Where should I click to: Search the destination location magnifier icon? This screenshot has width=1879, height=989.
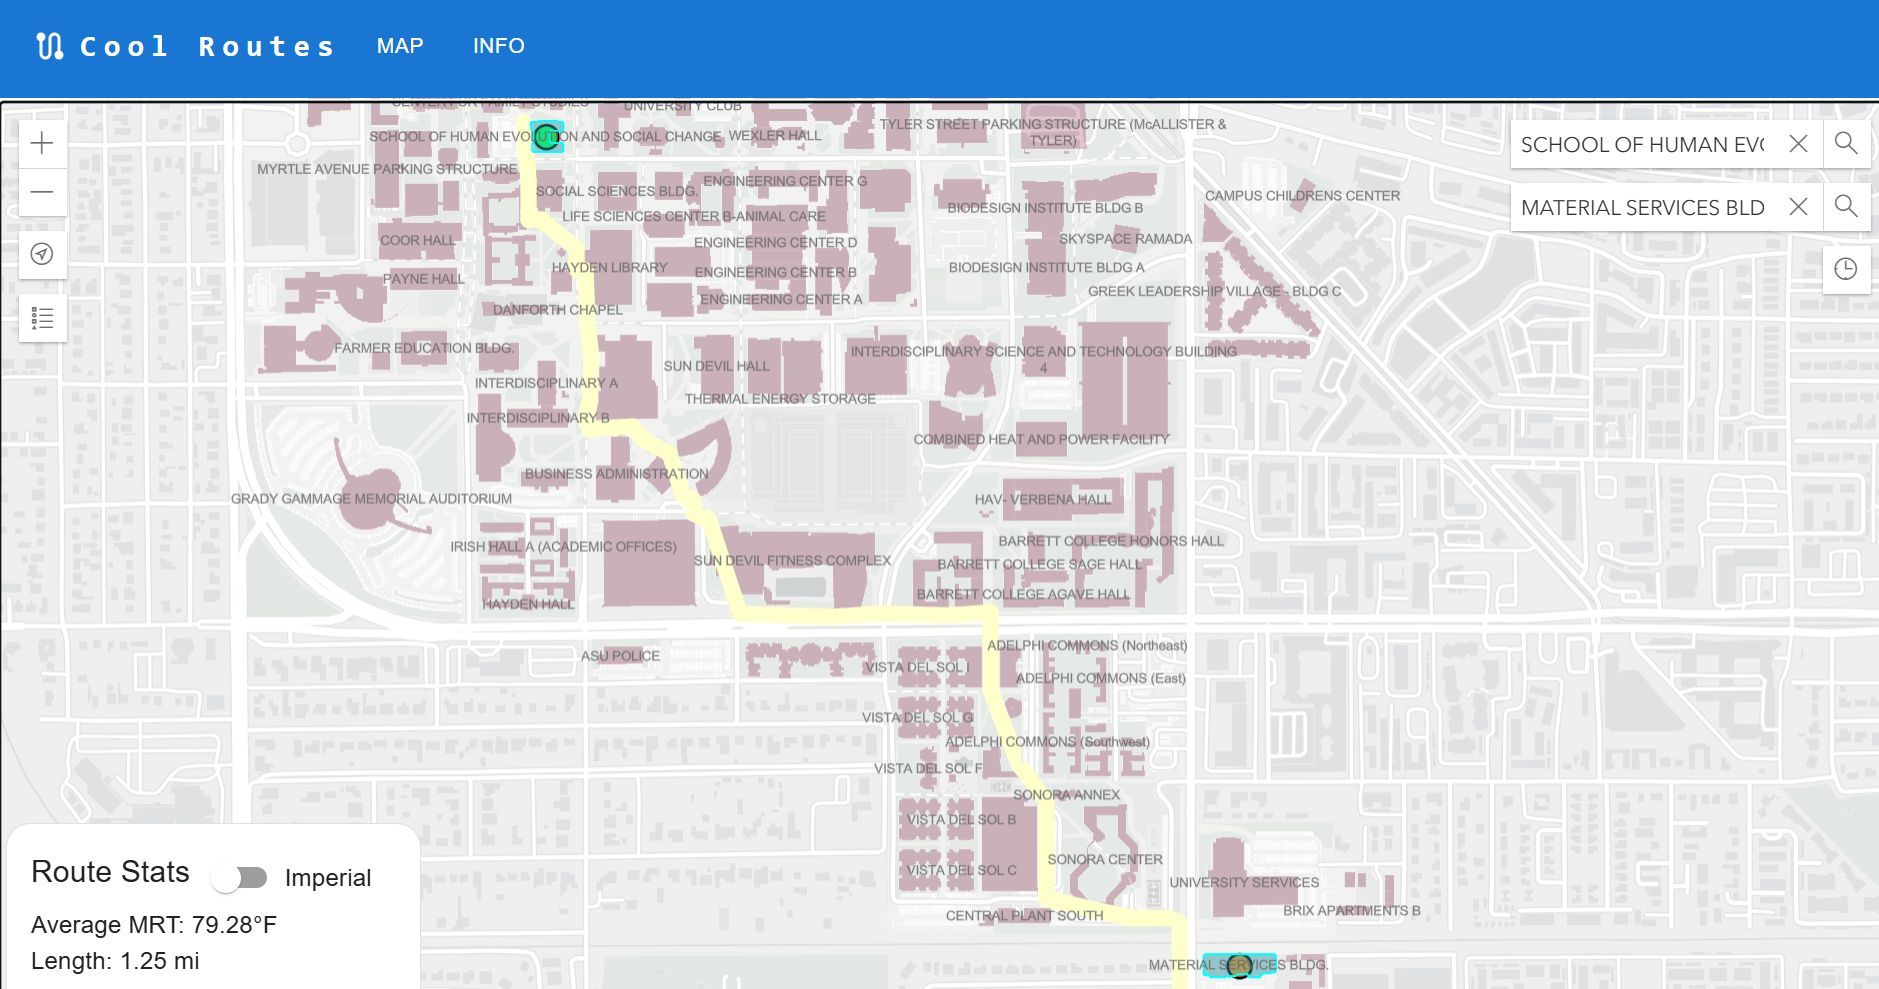coord(1846,207)
